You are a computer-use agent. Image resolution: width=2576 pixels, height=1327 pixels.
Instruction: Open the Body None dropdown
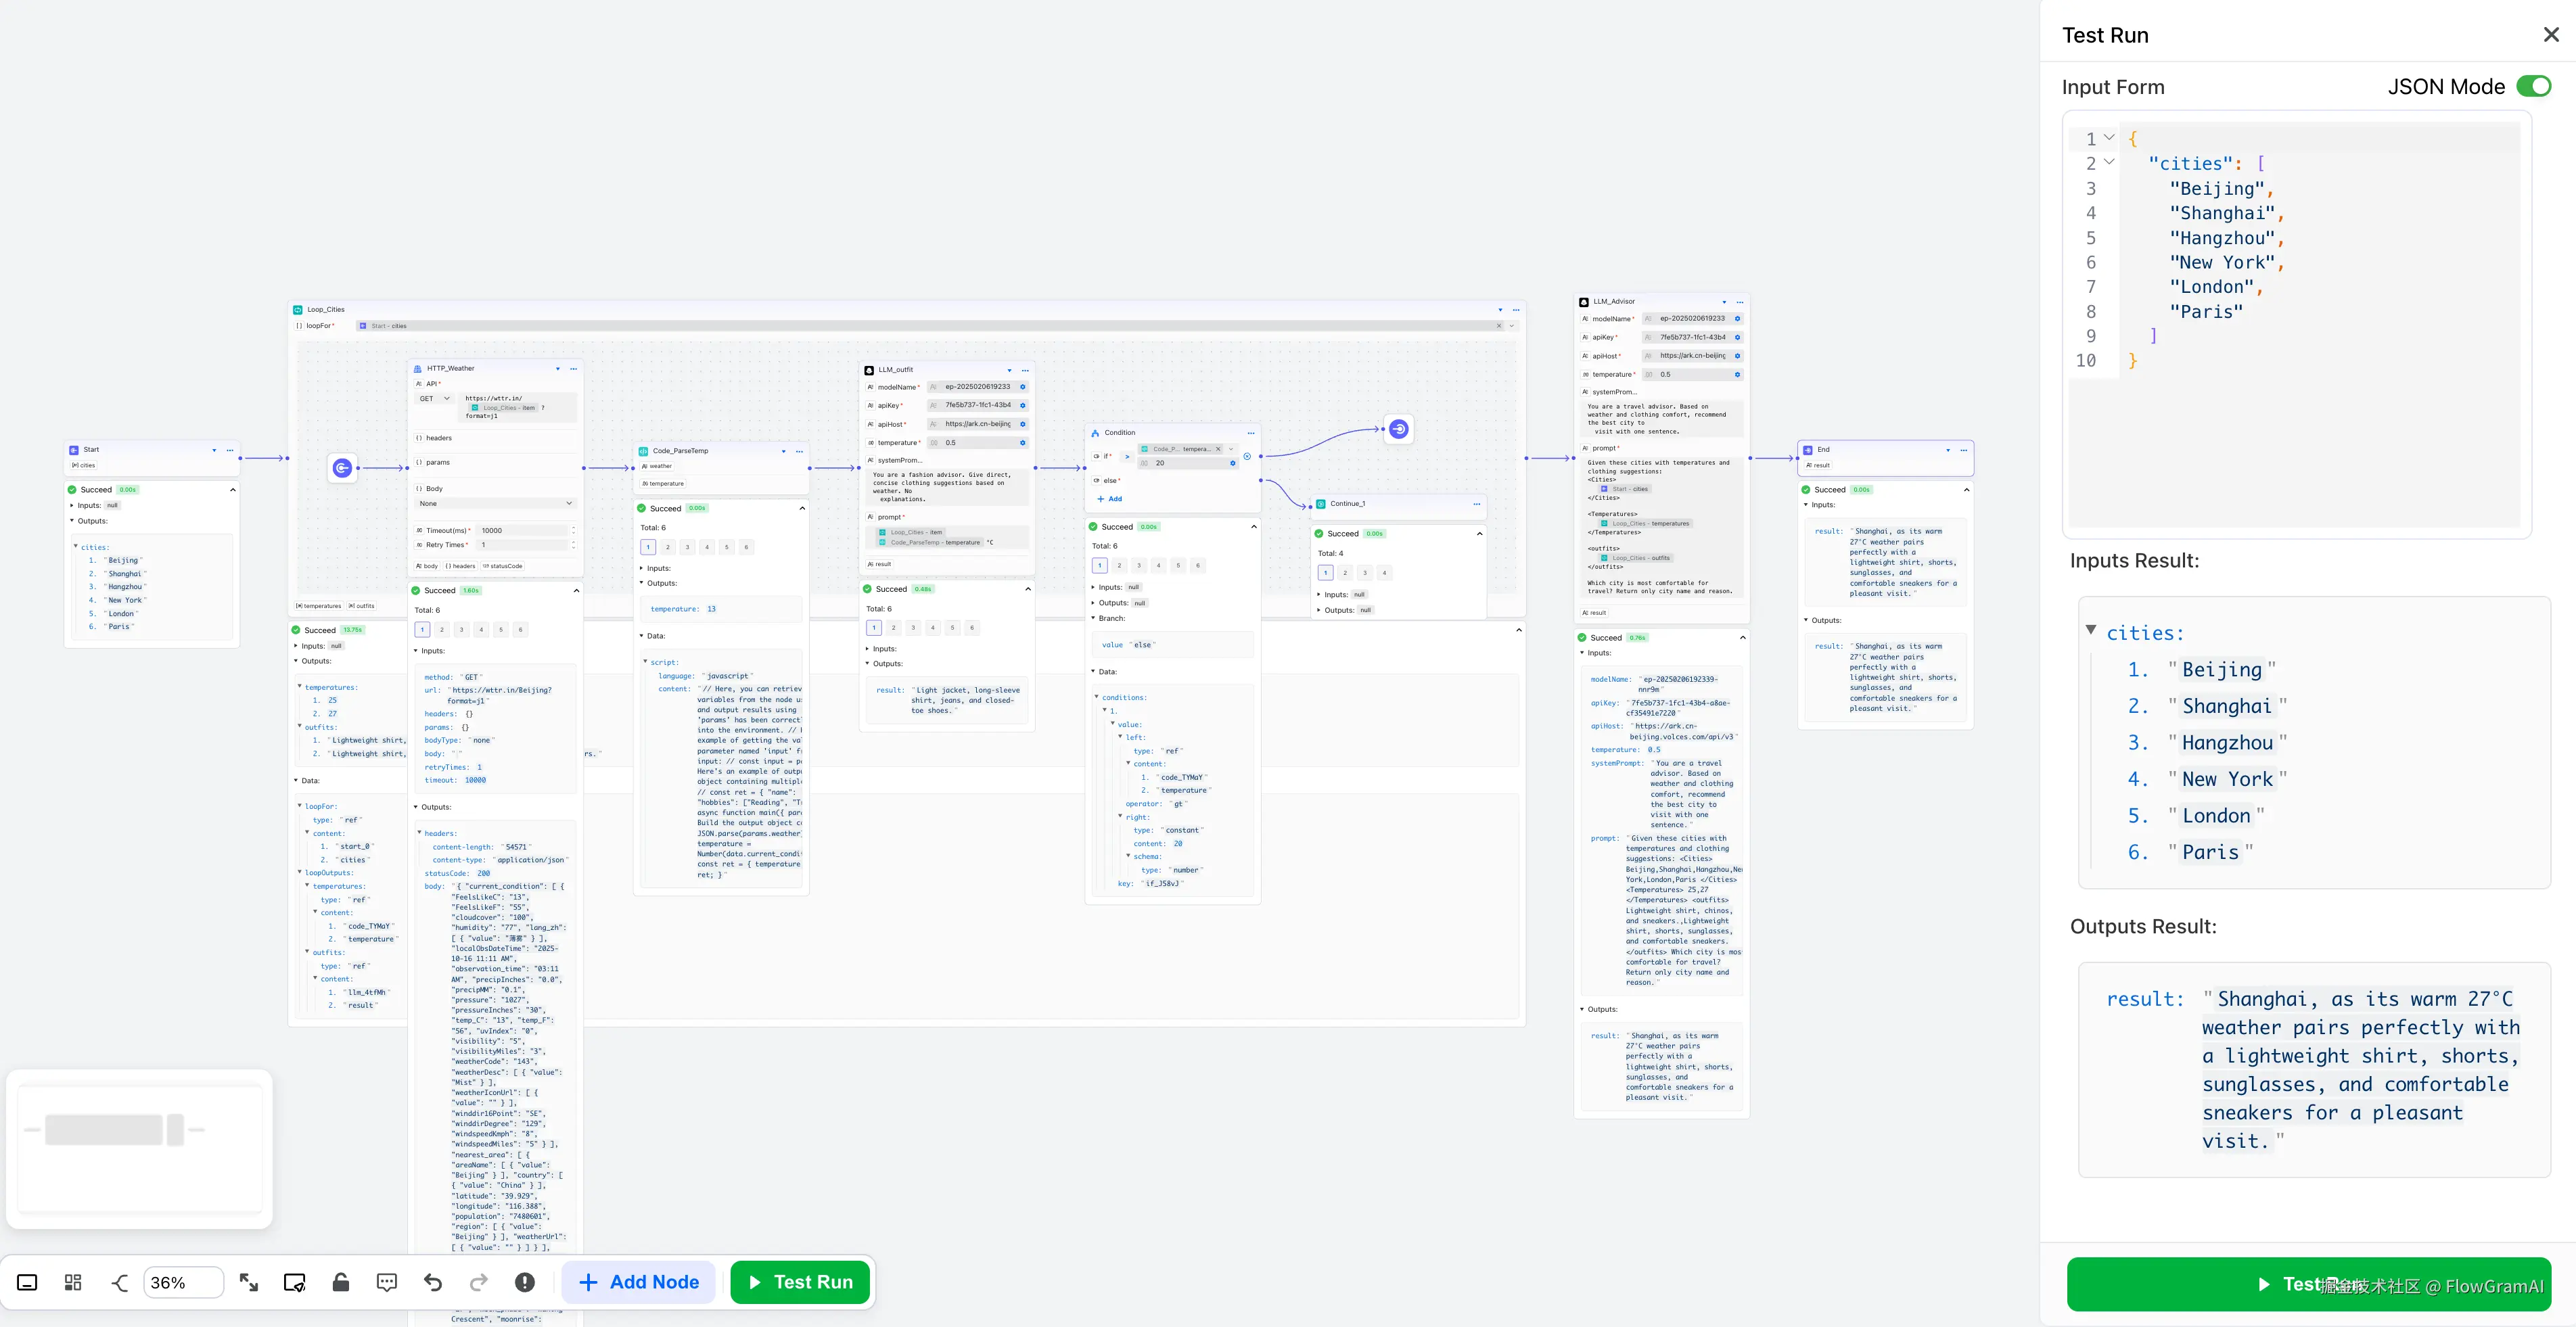[x=496, y=503]
